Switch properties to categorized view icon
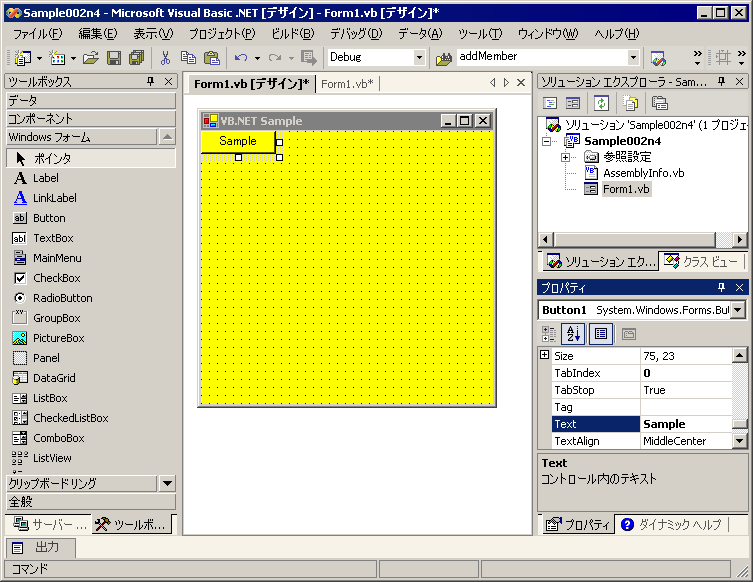The image size is (753, 582). coord(548,334)
